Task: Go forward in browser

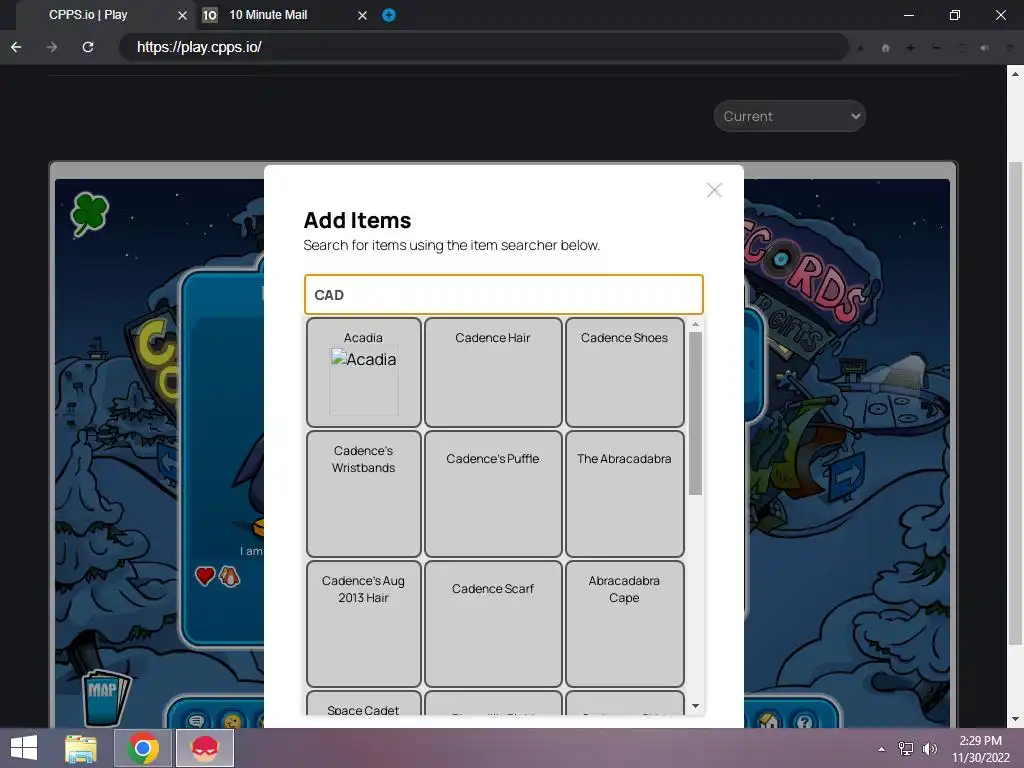Action: click(52, 47)
